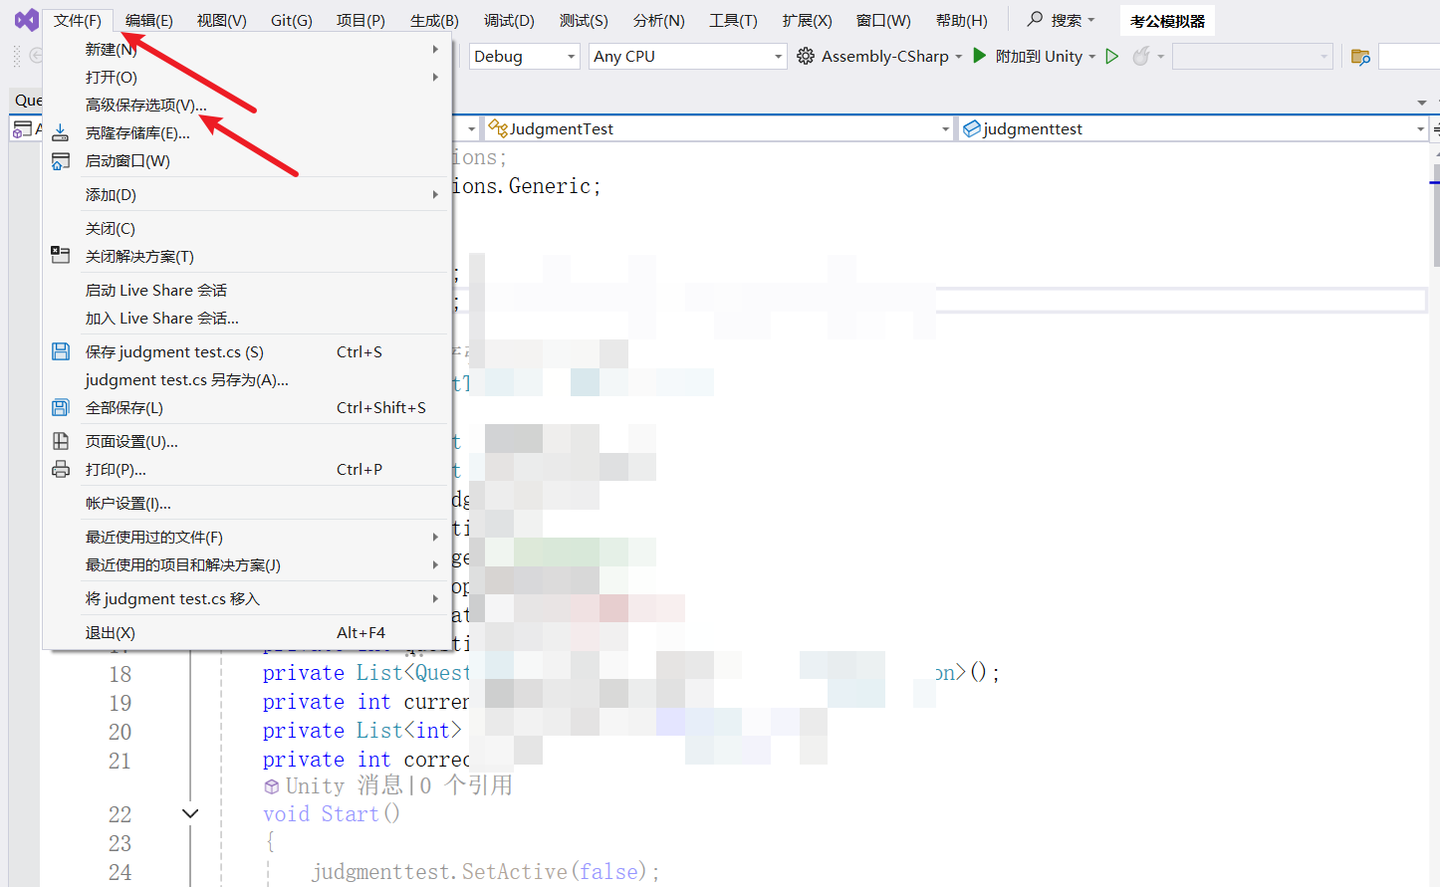Click the 启动窗口 window icon
Image resolution: width=1440 pixels, height=887 pixels.
(61, 161)
